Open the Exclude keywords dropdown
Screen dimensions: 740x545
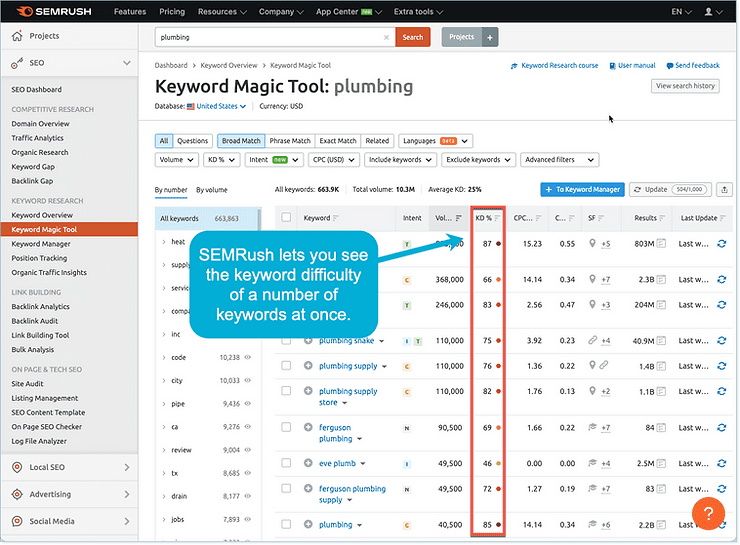tap(479, 160)
